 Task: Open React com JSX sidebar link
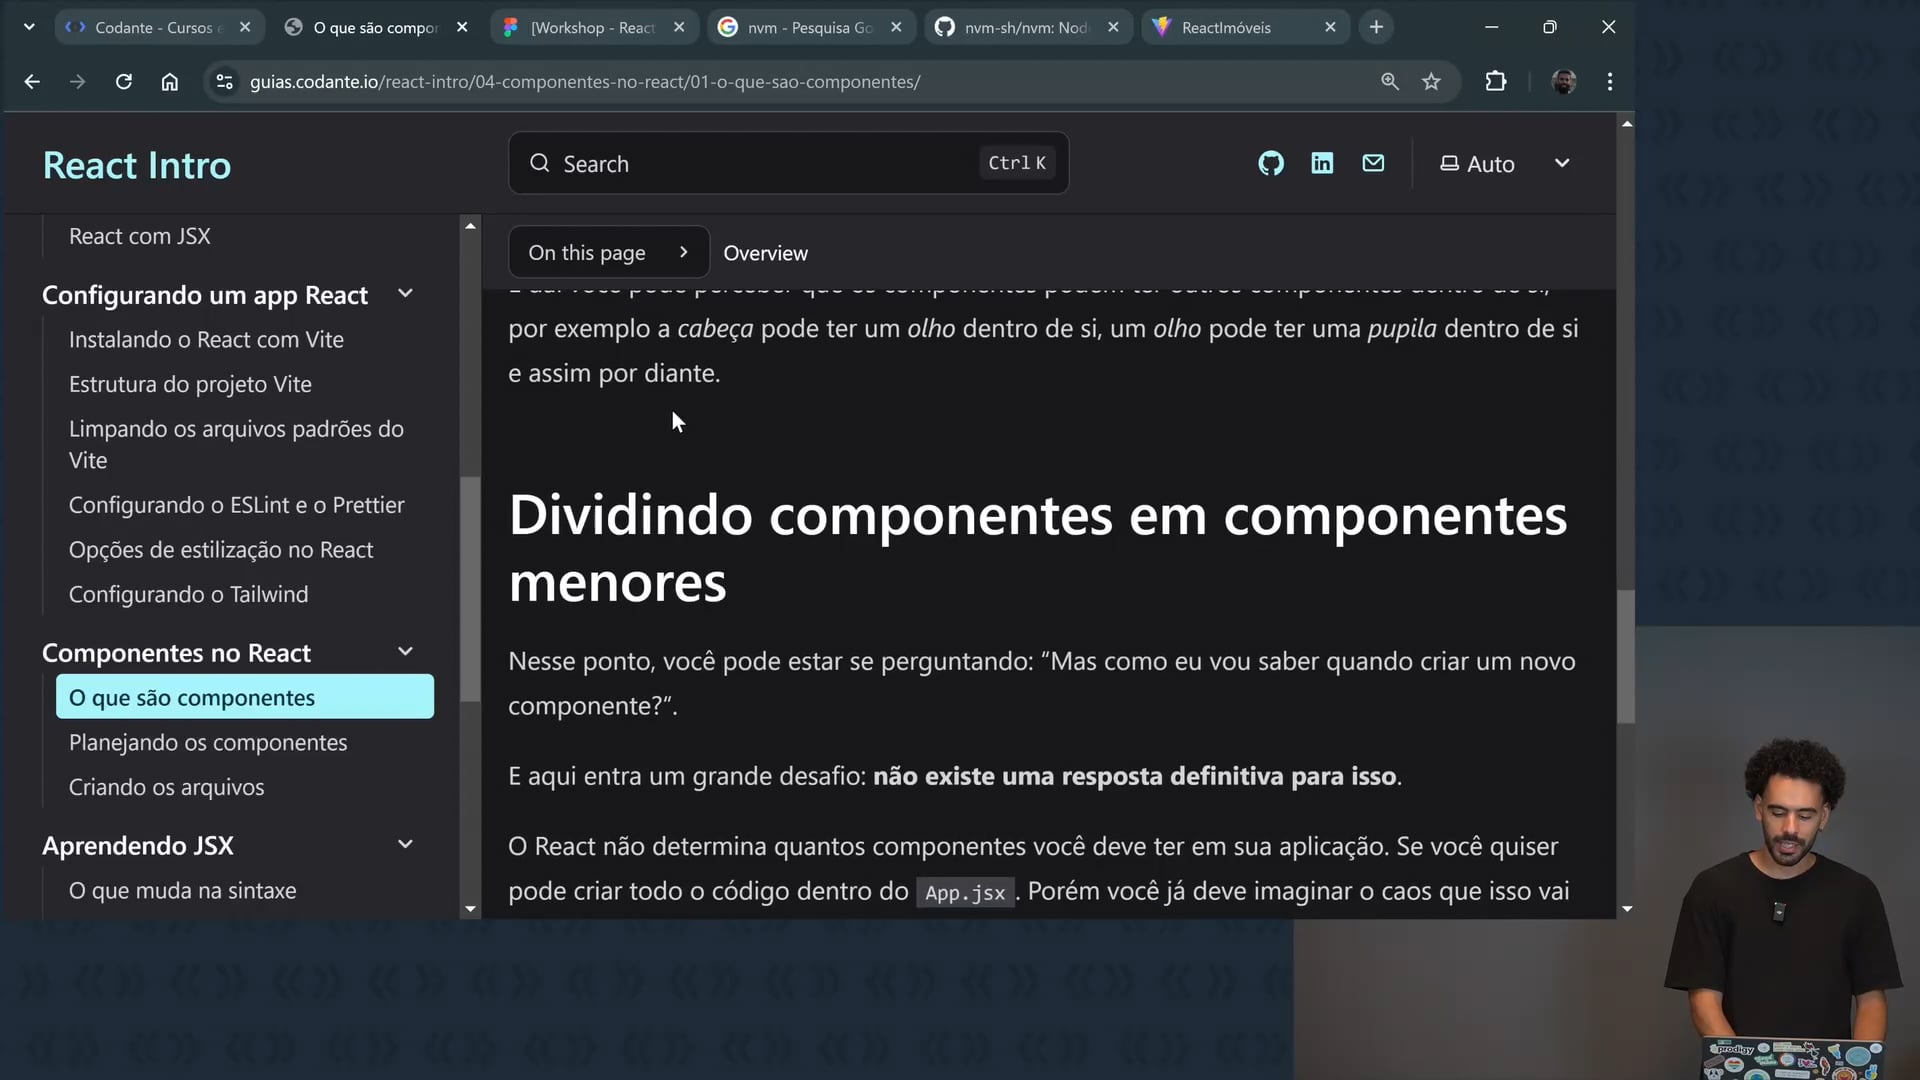pyautogui.click(x=140, y=236)
